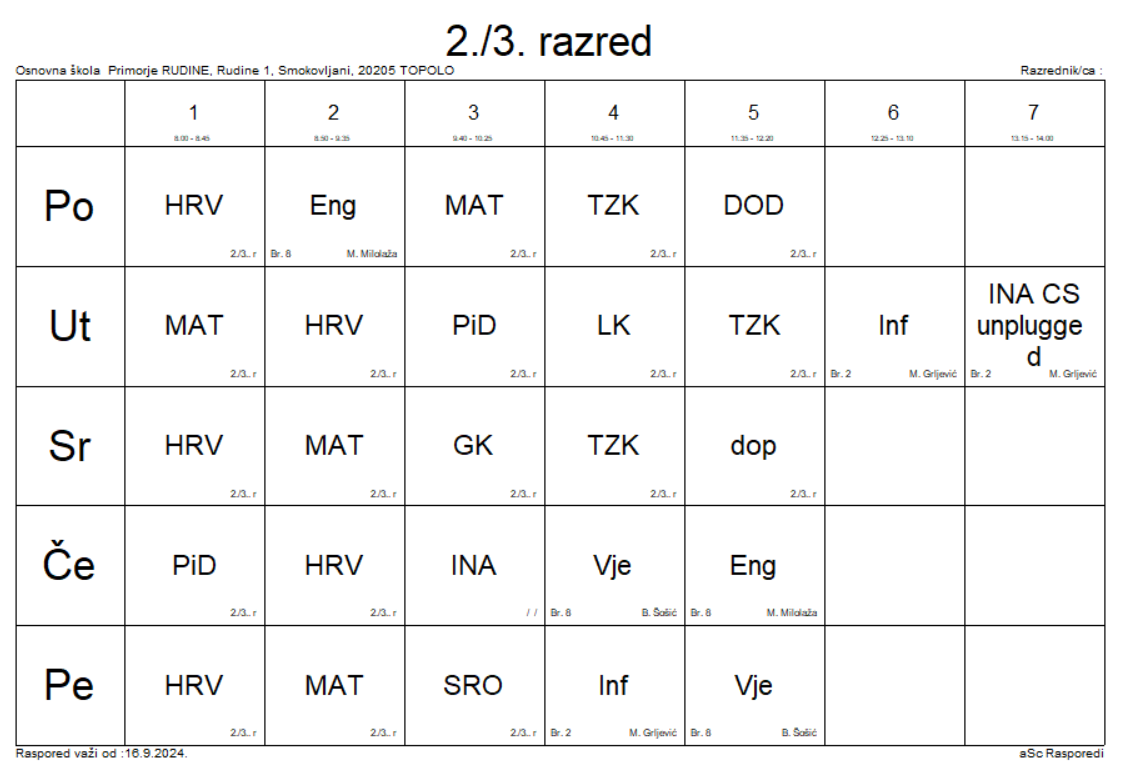
Task: Click the Monday HRV lesson cell
Action: coord(194,206)
